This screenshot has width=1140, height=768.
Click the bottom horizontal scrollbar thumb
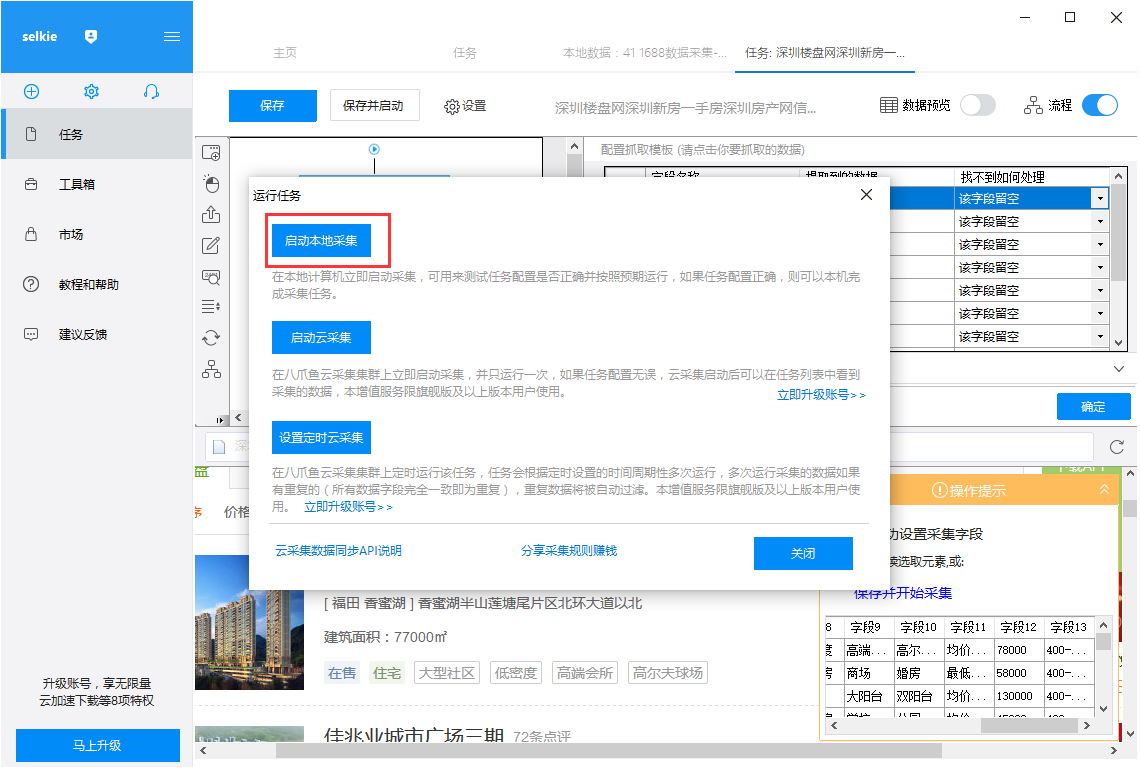pos(609,751)
